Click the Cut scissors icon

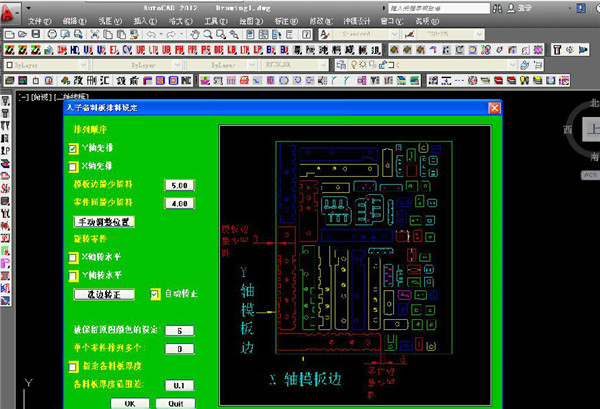[x=95, y=34]
